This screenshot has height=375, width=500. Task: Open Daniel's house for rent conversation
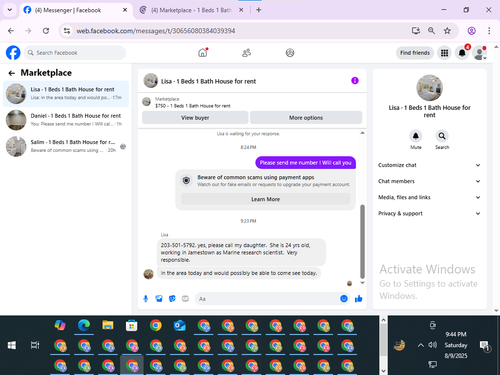click(66, 120)
